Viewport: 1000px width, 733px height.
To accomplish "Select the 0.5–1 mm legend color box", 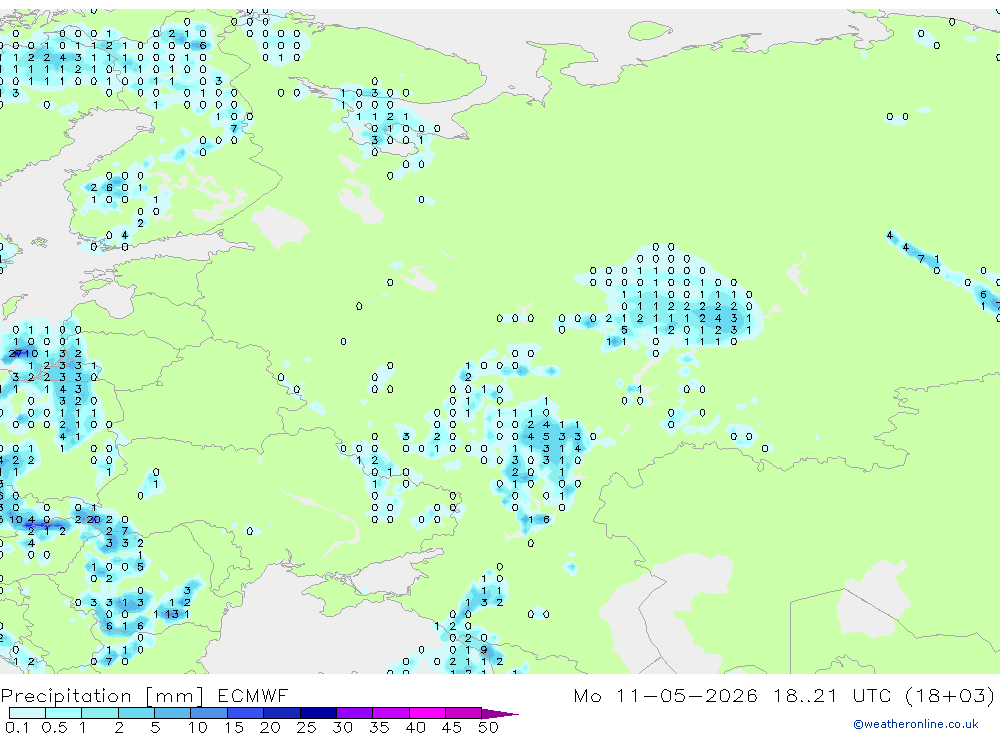I will (x=64, y=713).
